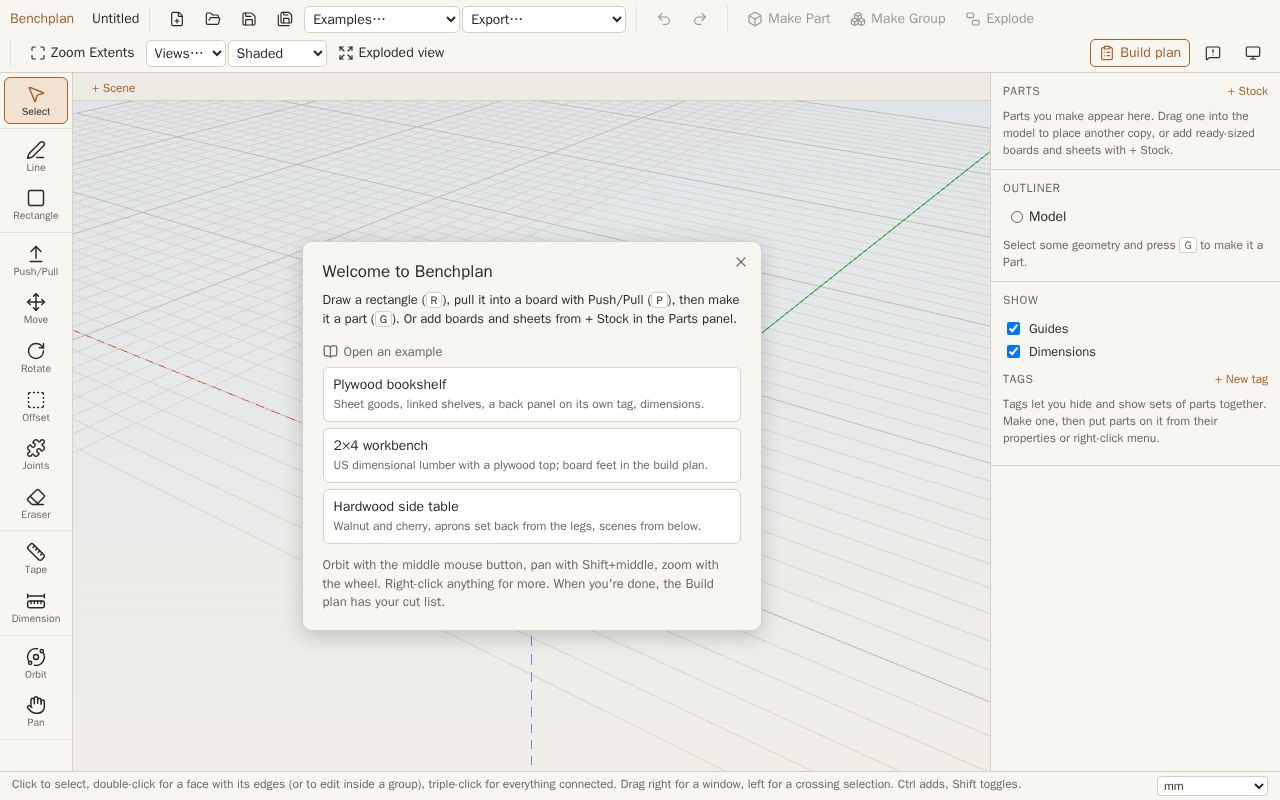Pick the Rotate tool
Image resolution: width=1280 pixels, height=800 pixels.
click(x=36, y=358)
